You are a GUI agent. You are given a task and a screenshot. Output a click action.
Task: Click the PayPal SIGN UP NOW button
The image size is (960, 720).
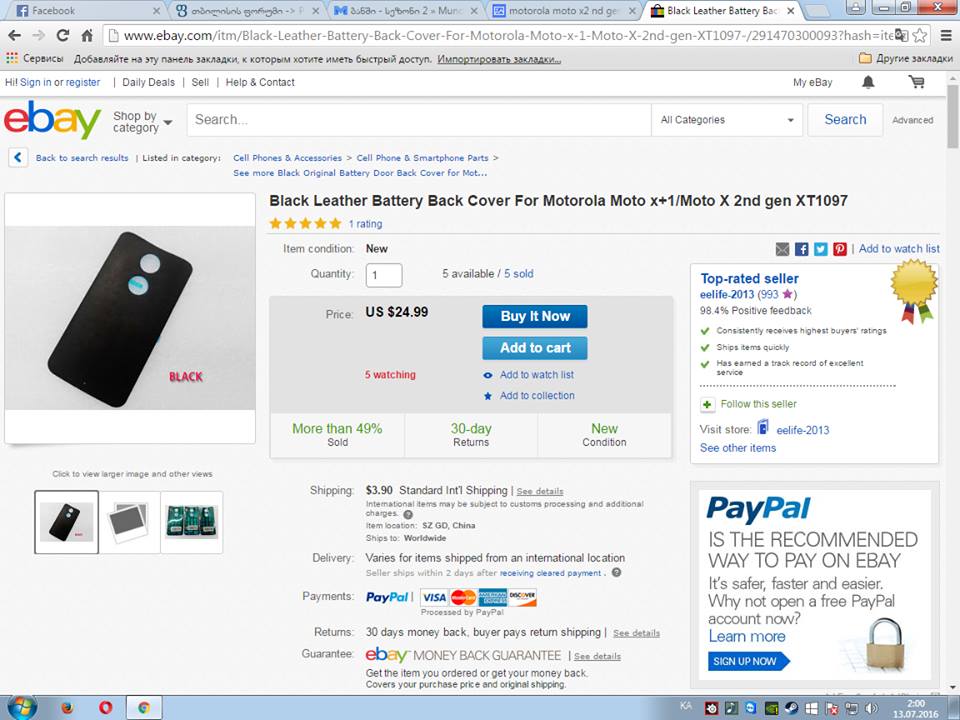[x=749, y=661]
